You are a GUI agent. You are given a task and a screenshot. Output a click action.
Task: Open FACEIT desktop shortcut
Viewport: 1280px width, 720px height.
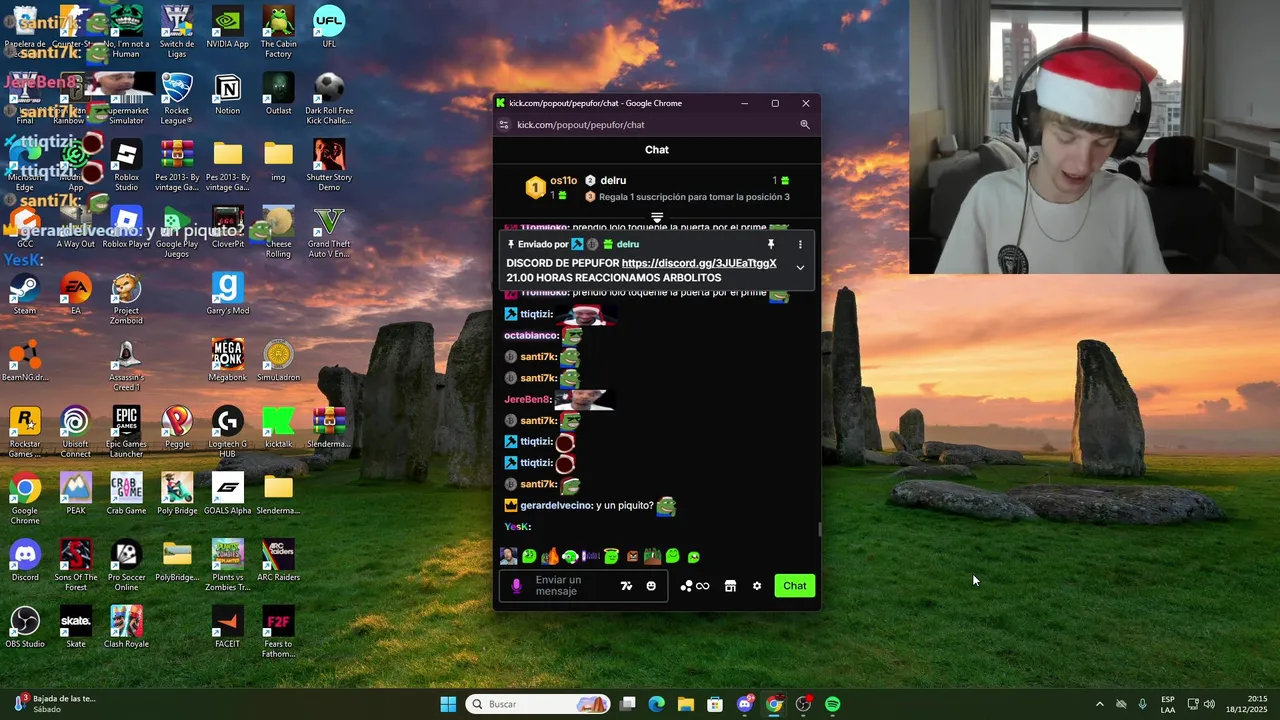click(x=227, y=627)
